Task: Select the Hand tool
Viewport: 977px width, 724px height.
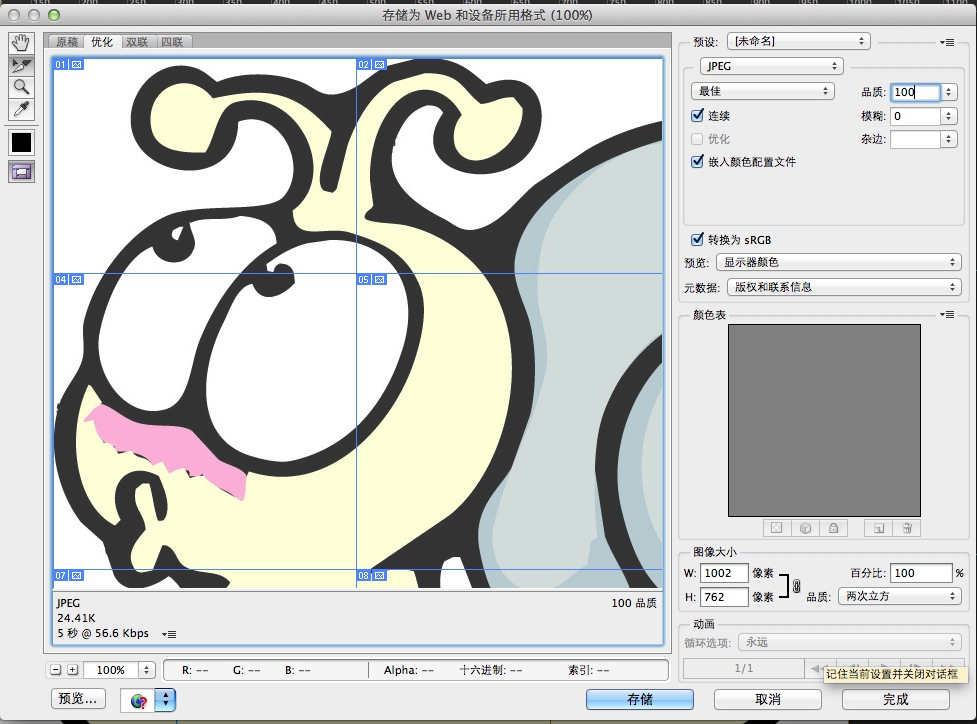Action: [x=21, y=42]
